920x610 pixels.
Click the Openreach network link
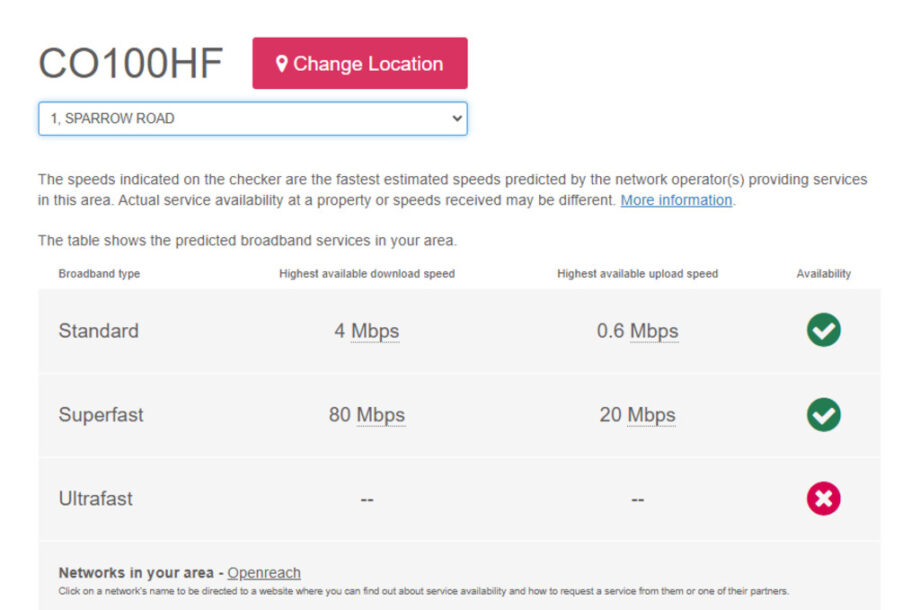(x=264, y=572)
